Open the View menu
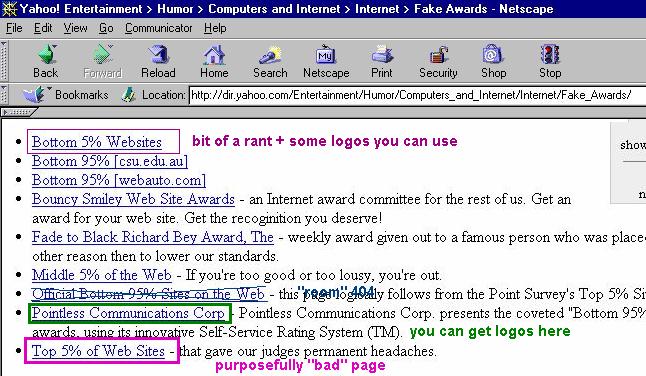Viewport: 646px width, 376px height. pos(75,28)
